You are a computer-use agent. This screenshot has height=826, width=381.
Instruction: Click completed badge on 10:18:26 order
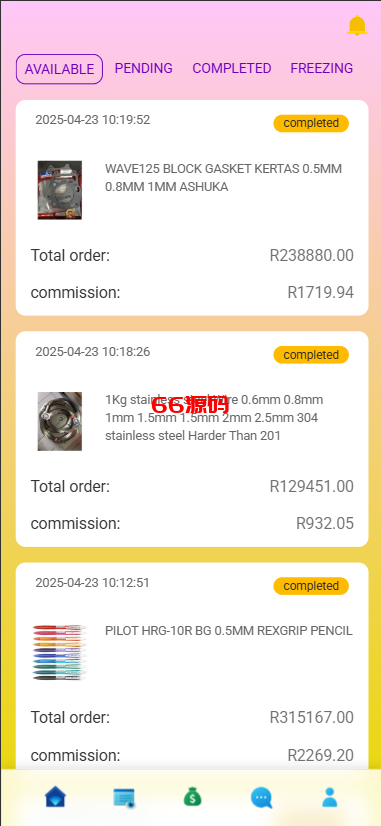coord(311,355)
